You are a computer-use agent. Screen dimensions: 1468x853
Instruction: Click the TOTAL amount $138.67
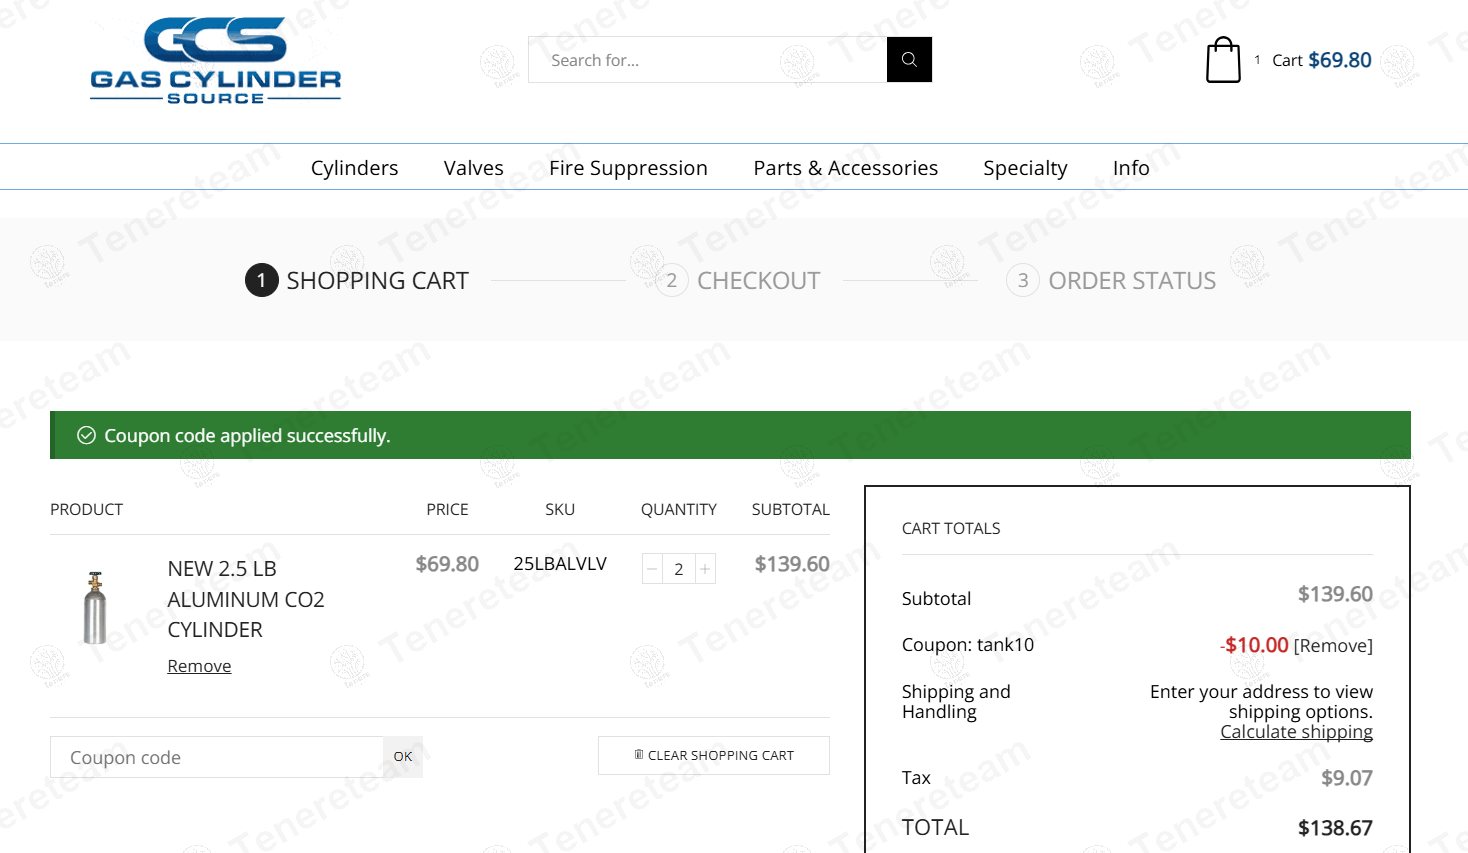click(x=1335, y=828)
